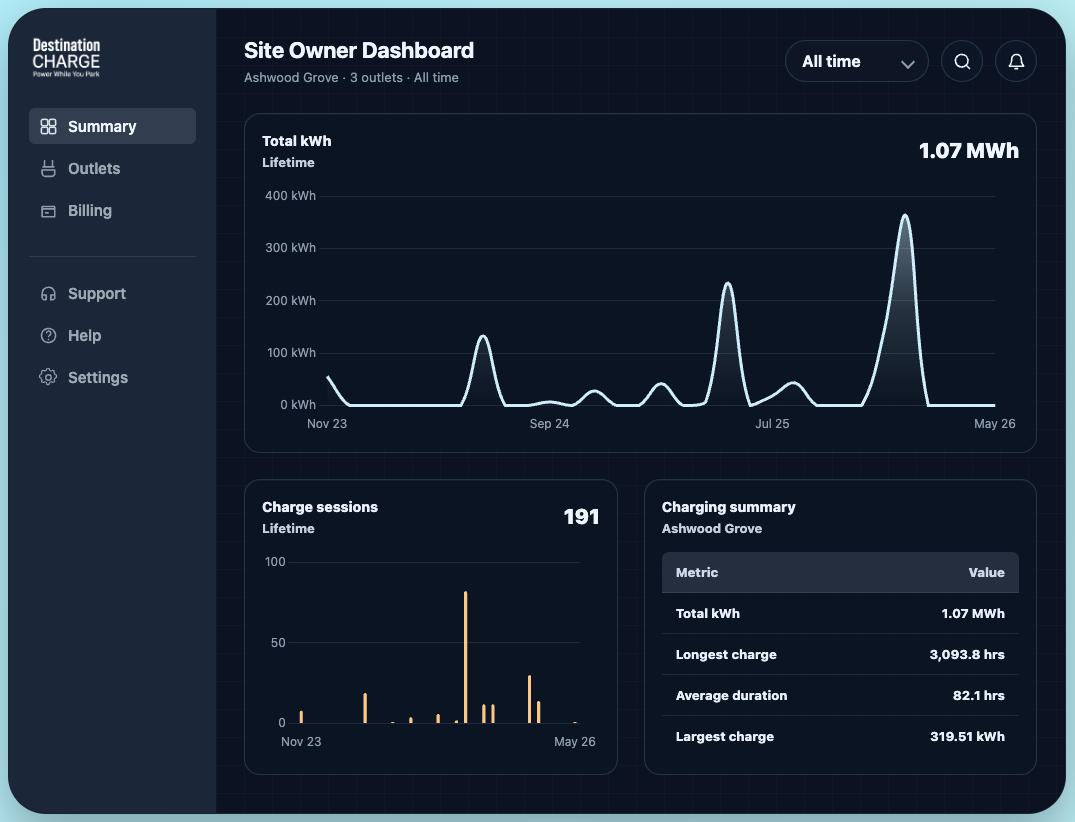Open the Billing page
The width and height of the screenshot is (1075, 822).
point(112,210)
